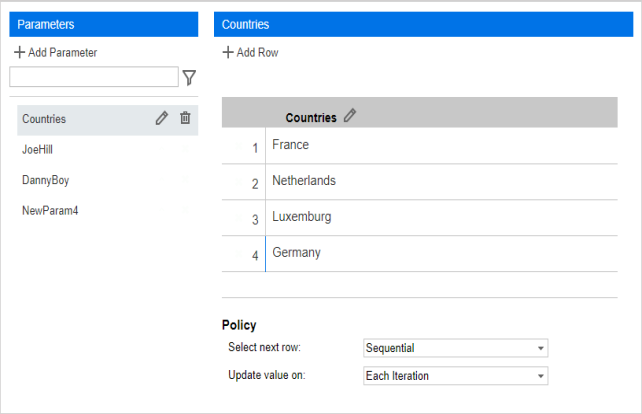Open the Update value on dropdown
This screenshot has height=414, width=642.
tap(455, 376)
